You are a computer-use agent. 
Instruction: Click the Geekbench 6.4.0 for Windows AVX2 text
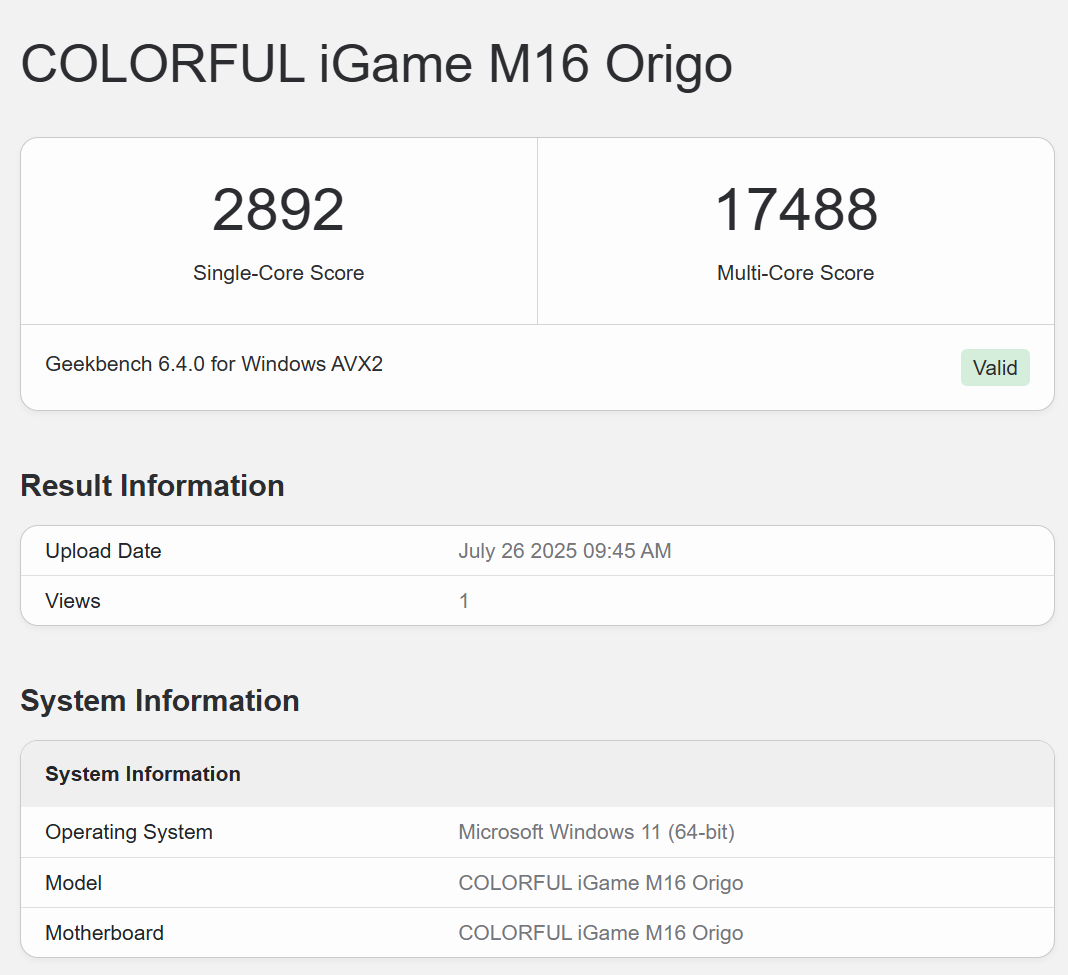214,364
